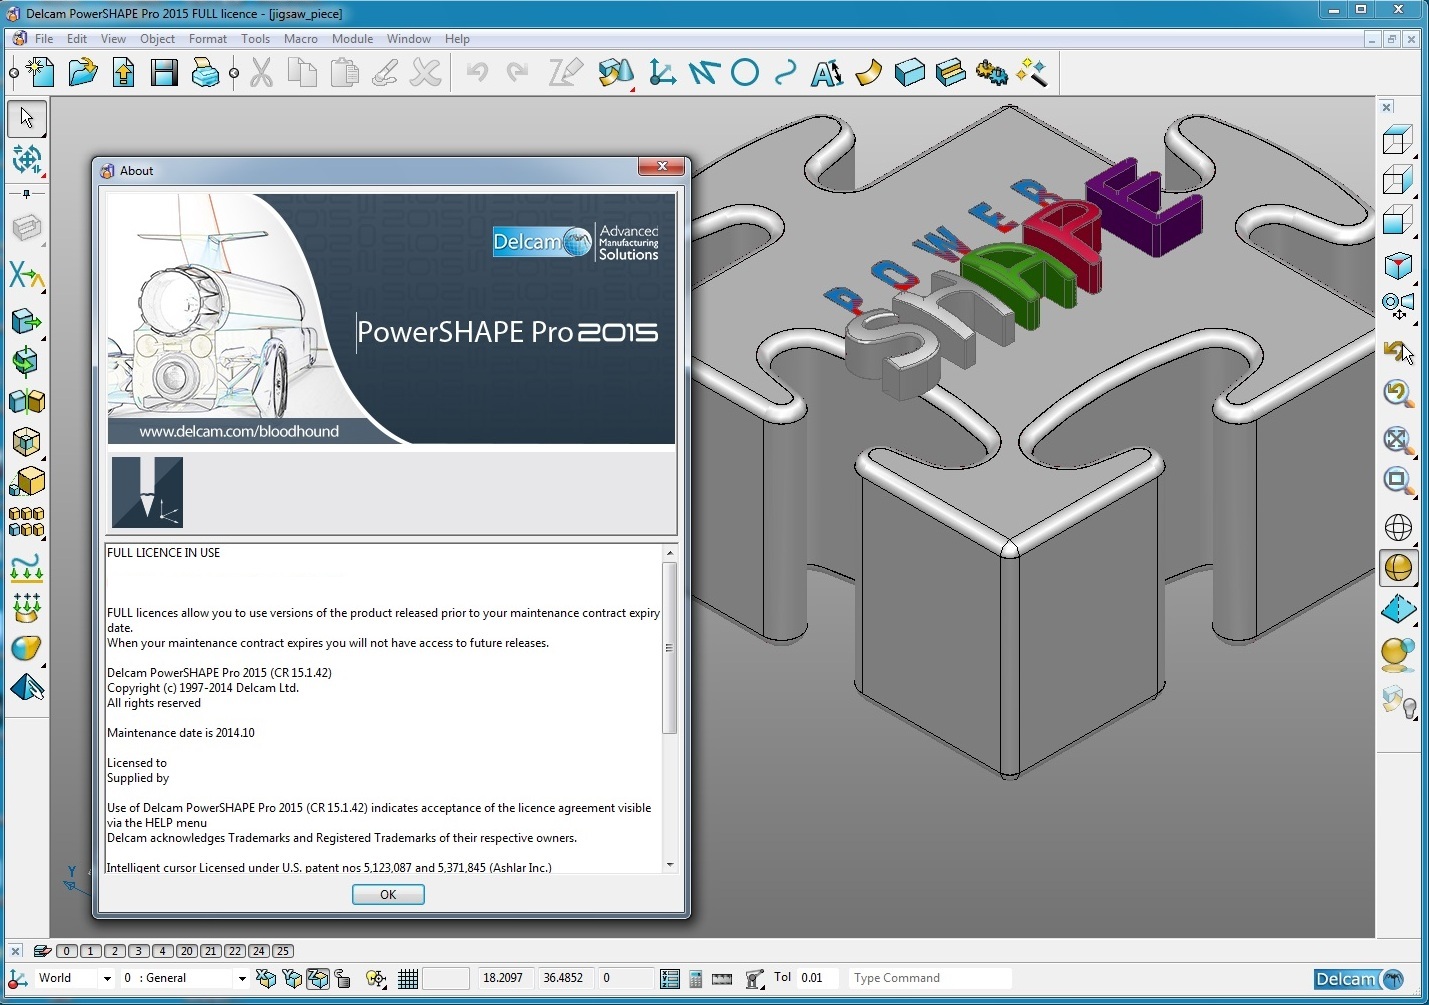Open the Tools menu
Screen dimensions: 1429x1005
[255, 39]
